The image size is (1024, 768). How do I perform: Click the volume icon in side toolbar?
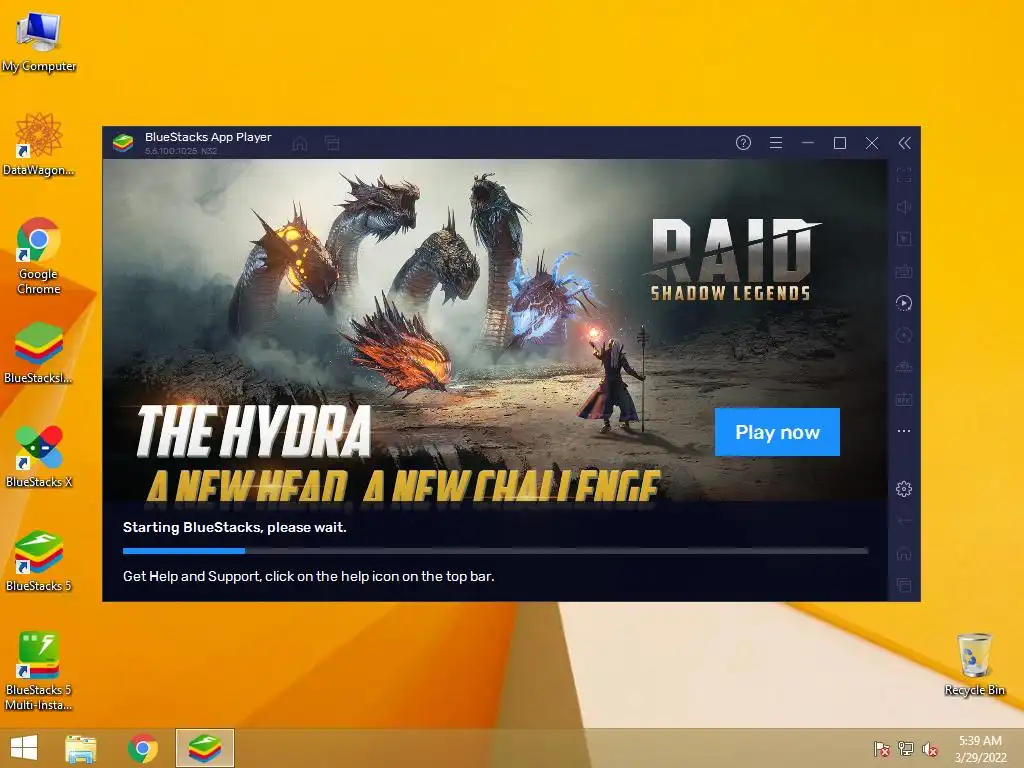(x=904, y=207)
